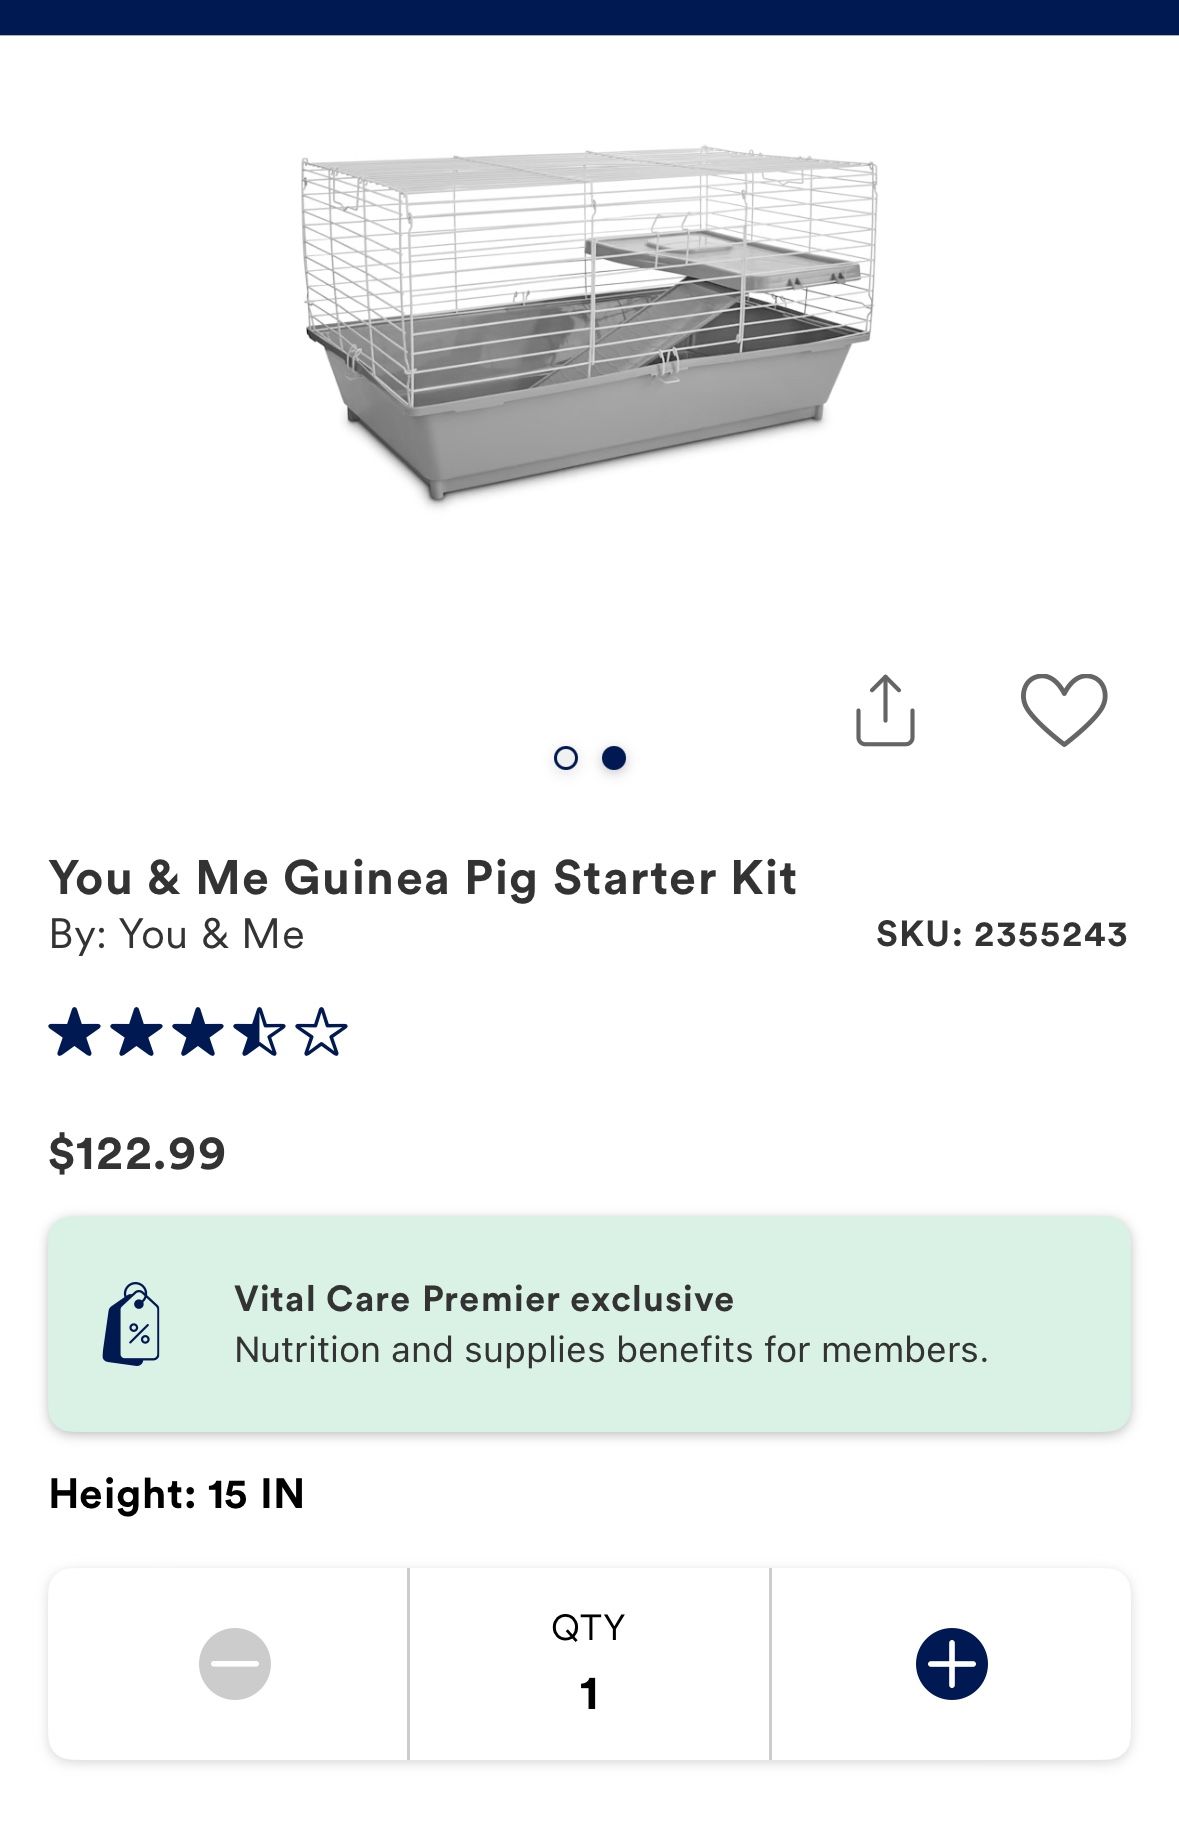Select the second filled carousel dot

pos(614,758)
